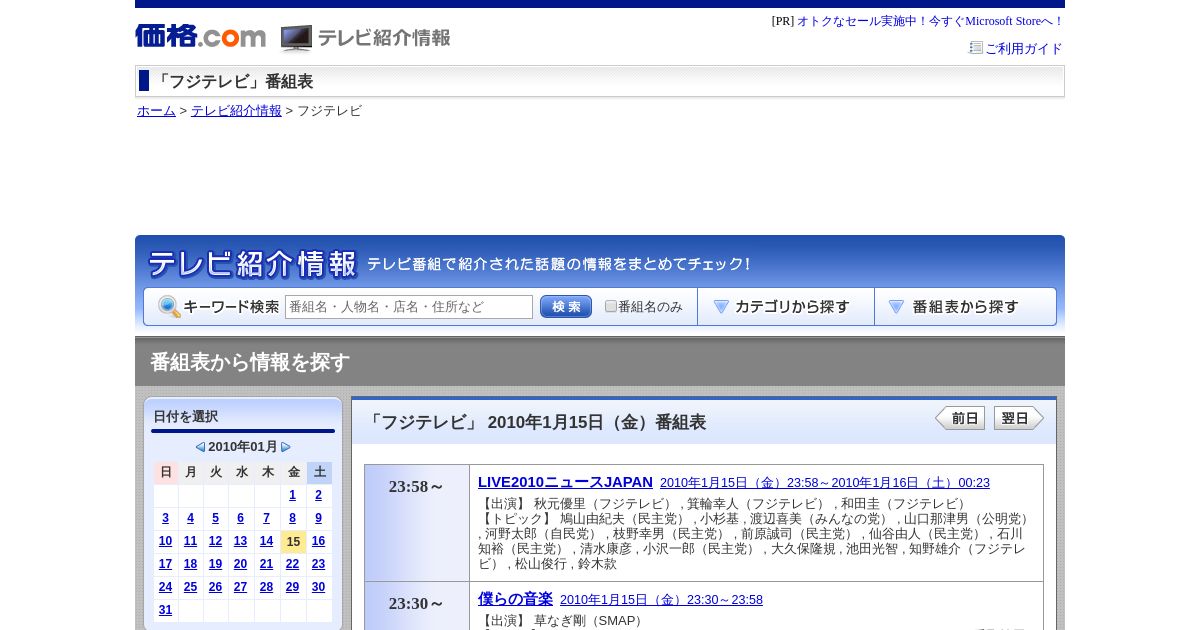The width and height of the screenshot is (1200, 630).
Task: Select January 31 in calendar
Action: 165,610
